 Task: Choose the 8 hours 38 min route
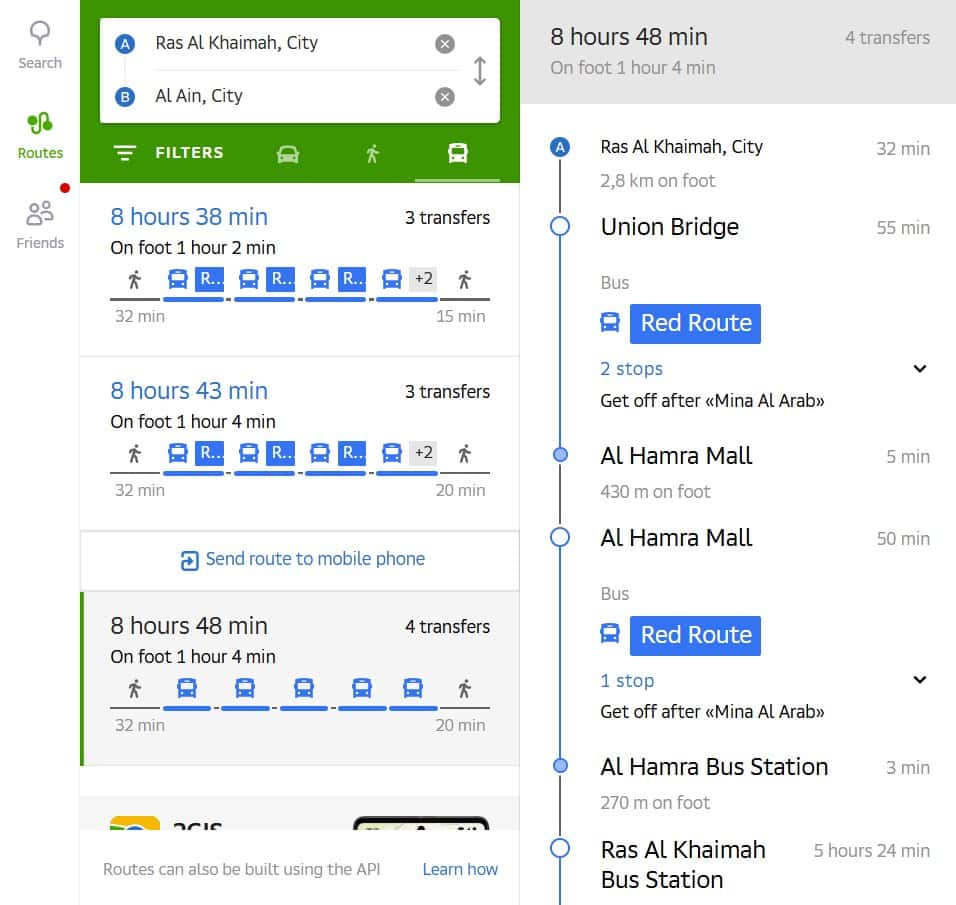[300, 270]
